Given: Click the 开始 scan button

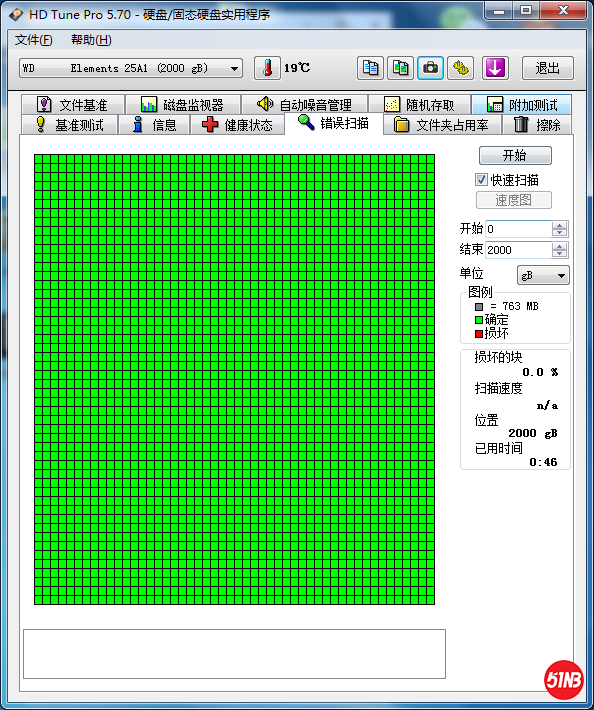Looking at the screenshot, I should 515,155.
